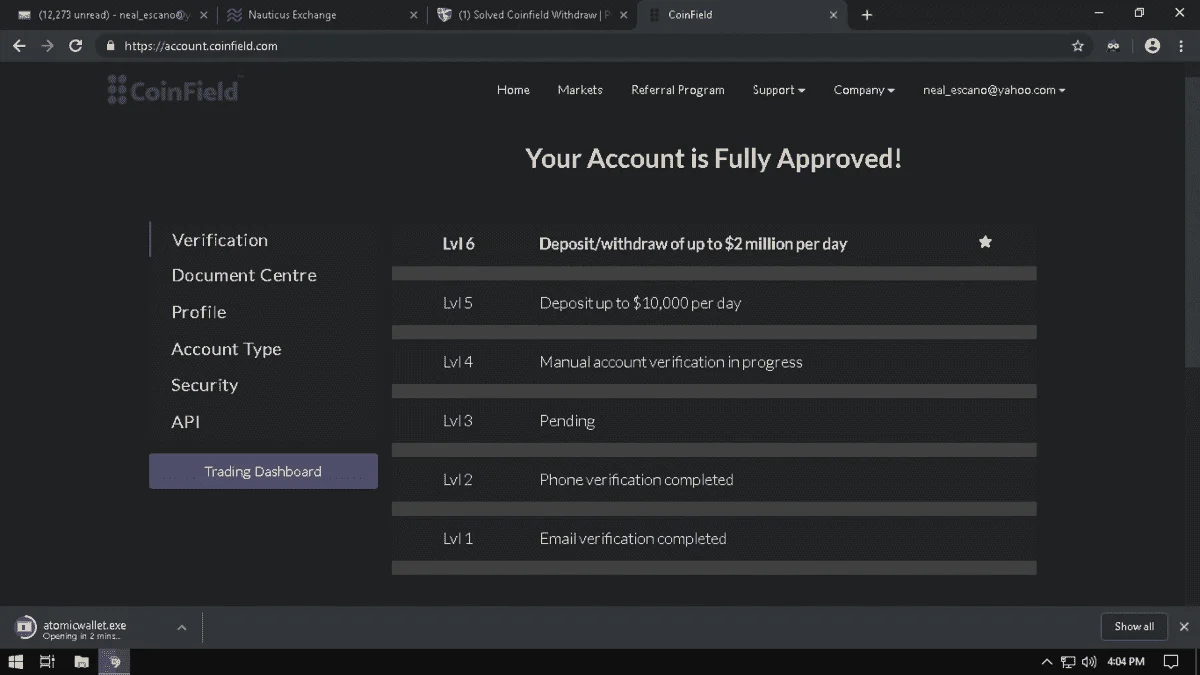This screenshot has width=1200, height=675.
Task: Expand the Company dropdown menu
Action: click(x=864, y=90)
